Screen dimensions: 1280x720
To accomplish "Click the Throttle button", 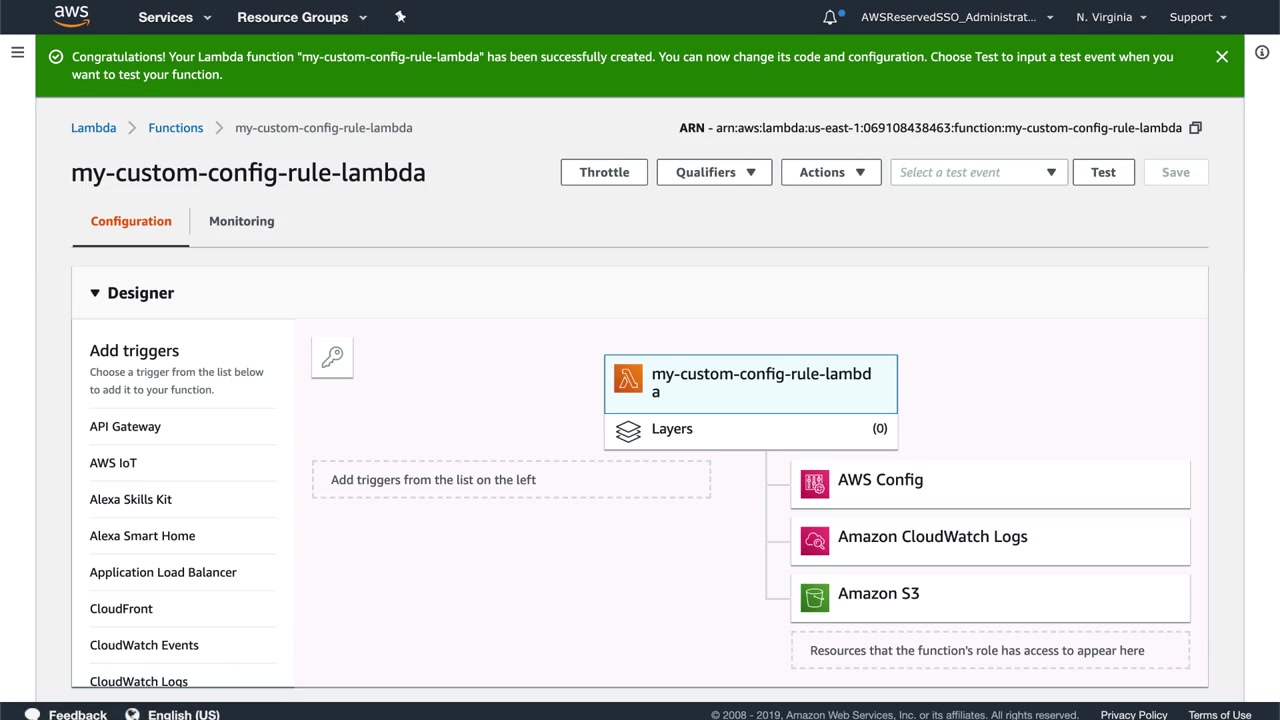I will tap(604, 172).
